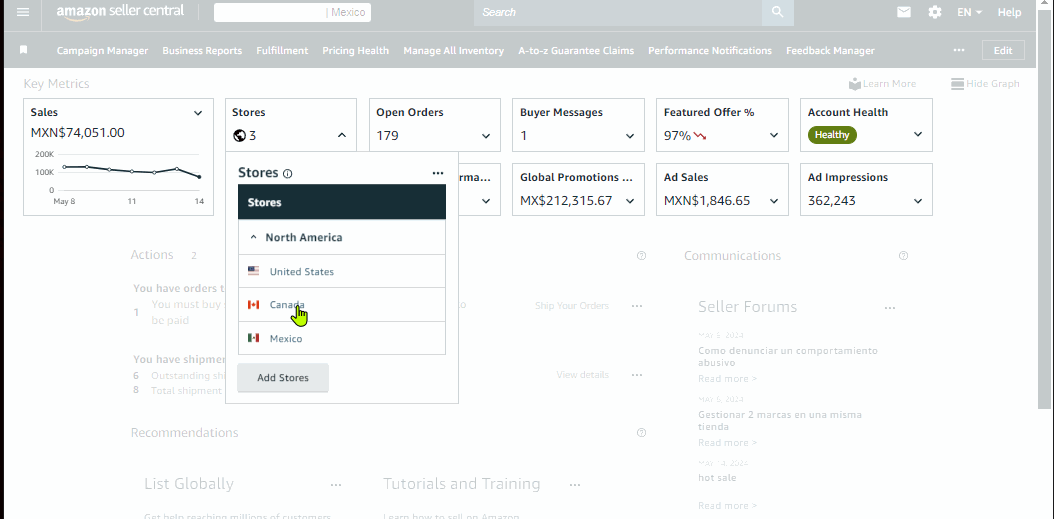Image resolution: width=1054 pixels, height=519 pixels.
Task: Open Tutorials and Training ellipsis menu
Action: [575, 485]
